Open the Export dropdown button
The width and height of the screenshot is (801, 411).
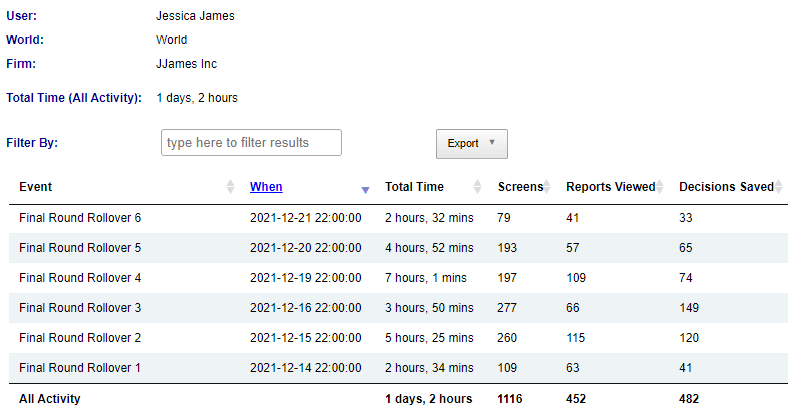point(472,143)
